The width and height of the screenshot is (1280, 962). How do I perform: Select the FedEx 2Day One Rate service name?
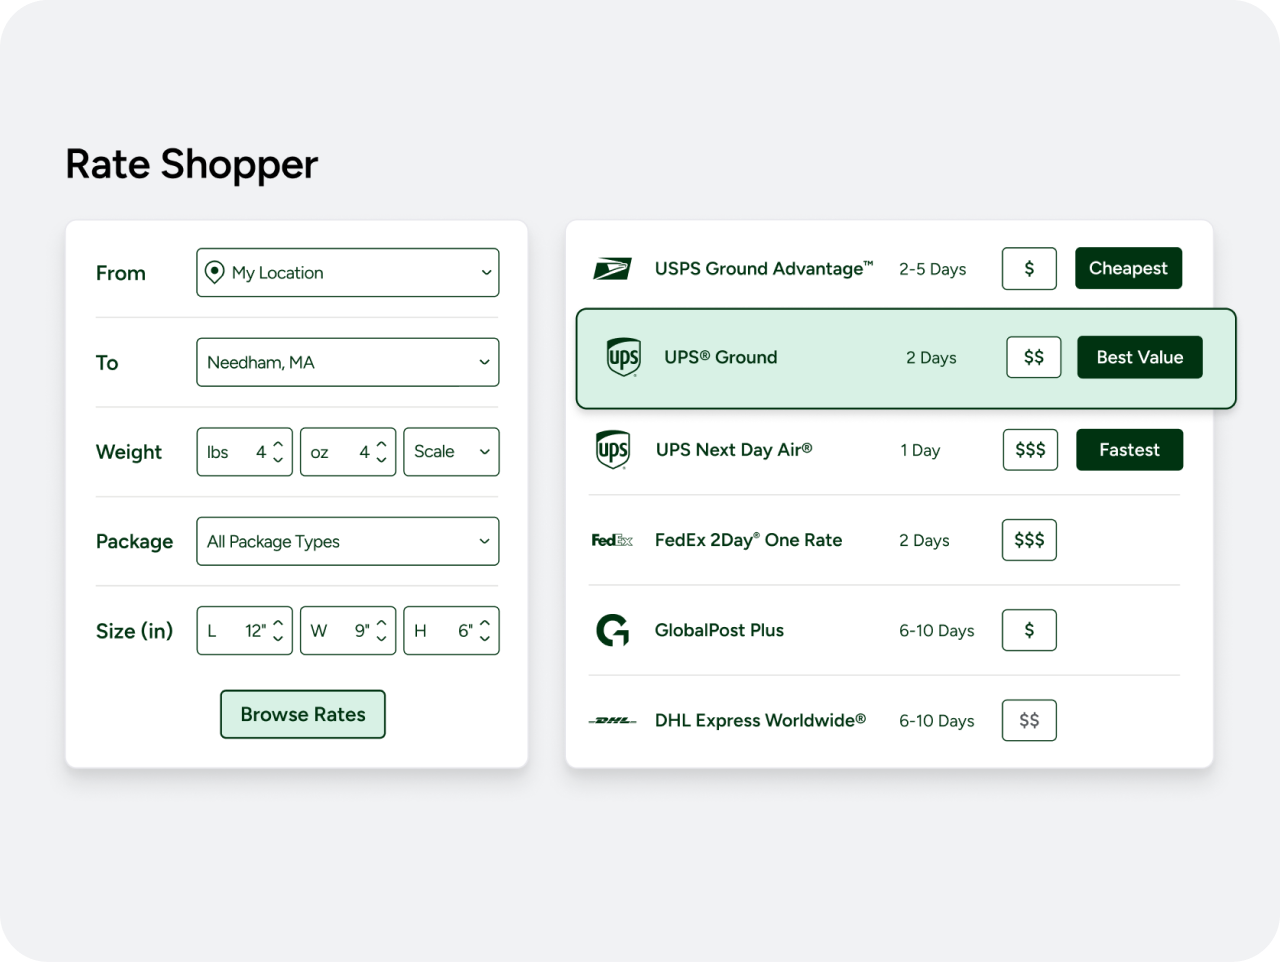click(748, 540)
